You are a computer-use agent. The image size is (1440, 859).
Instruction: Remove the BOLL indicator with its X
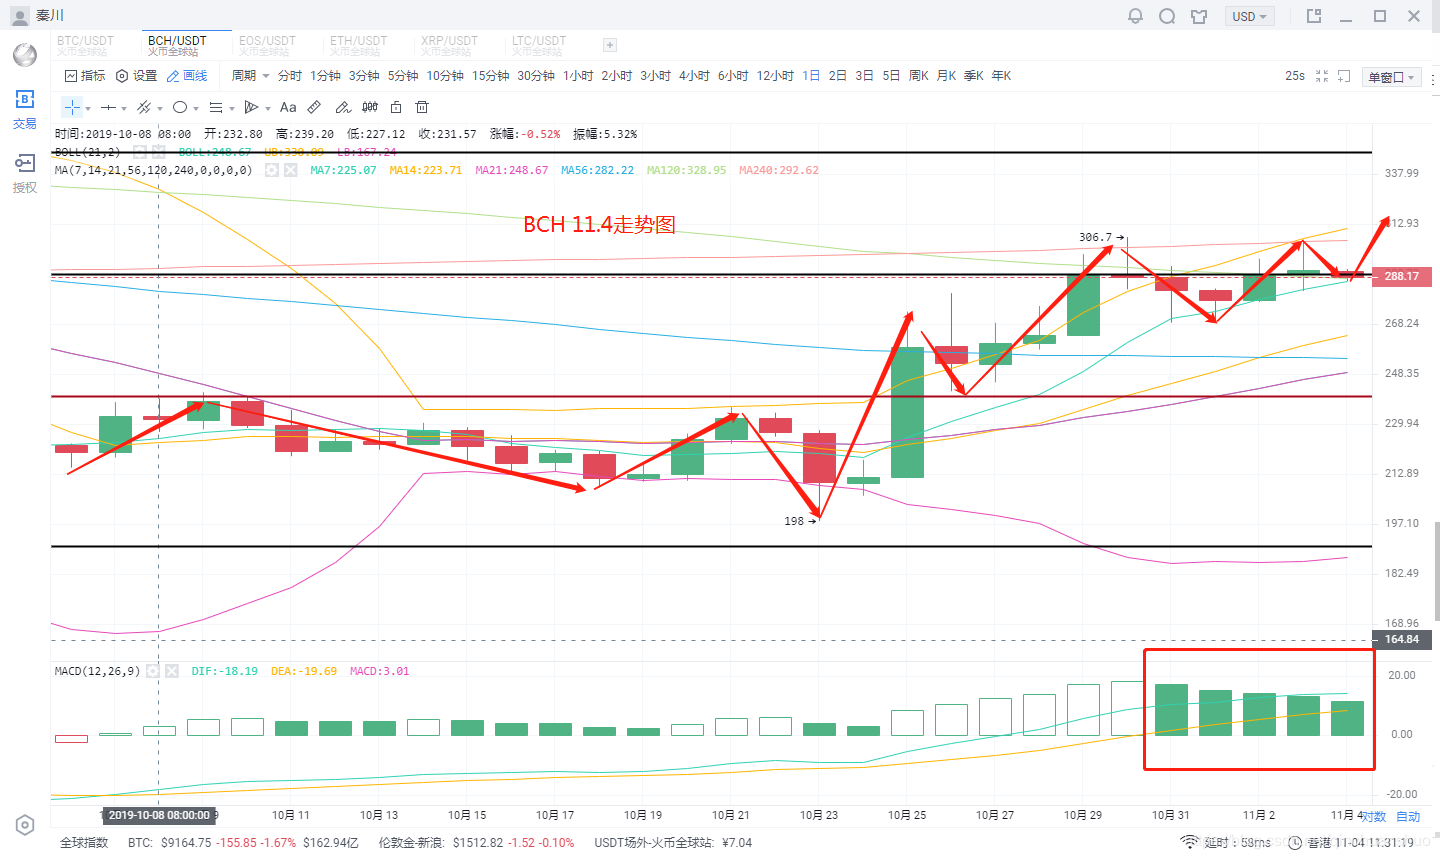pos(161,152)
